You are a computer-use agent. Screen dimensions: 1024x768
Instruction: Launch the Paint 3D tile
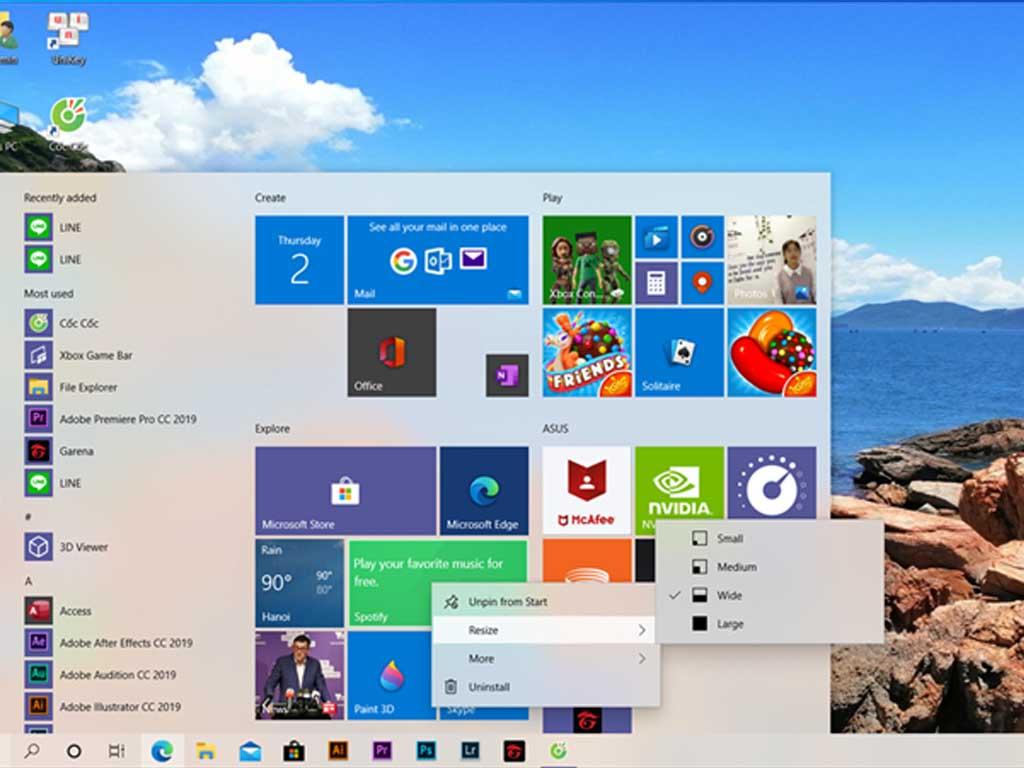tap(390, 680)
